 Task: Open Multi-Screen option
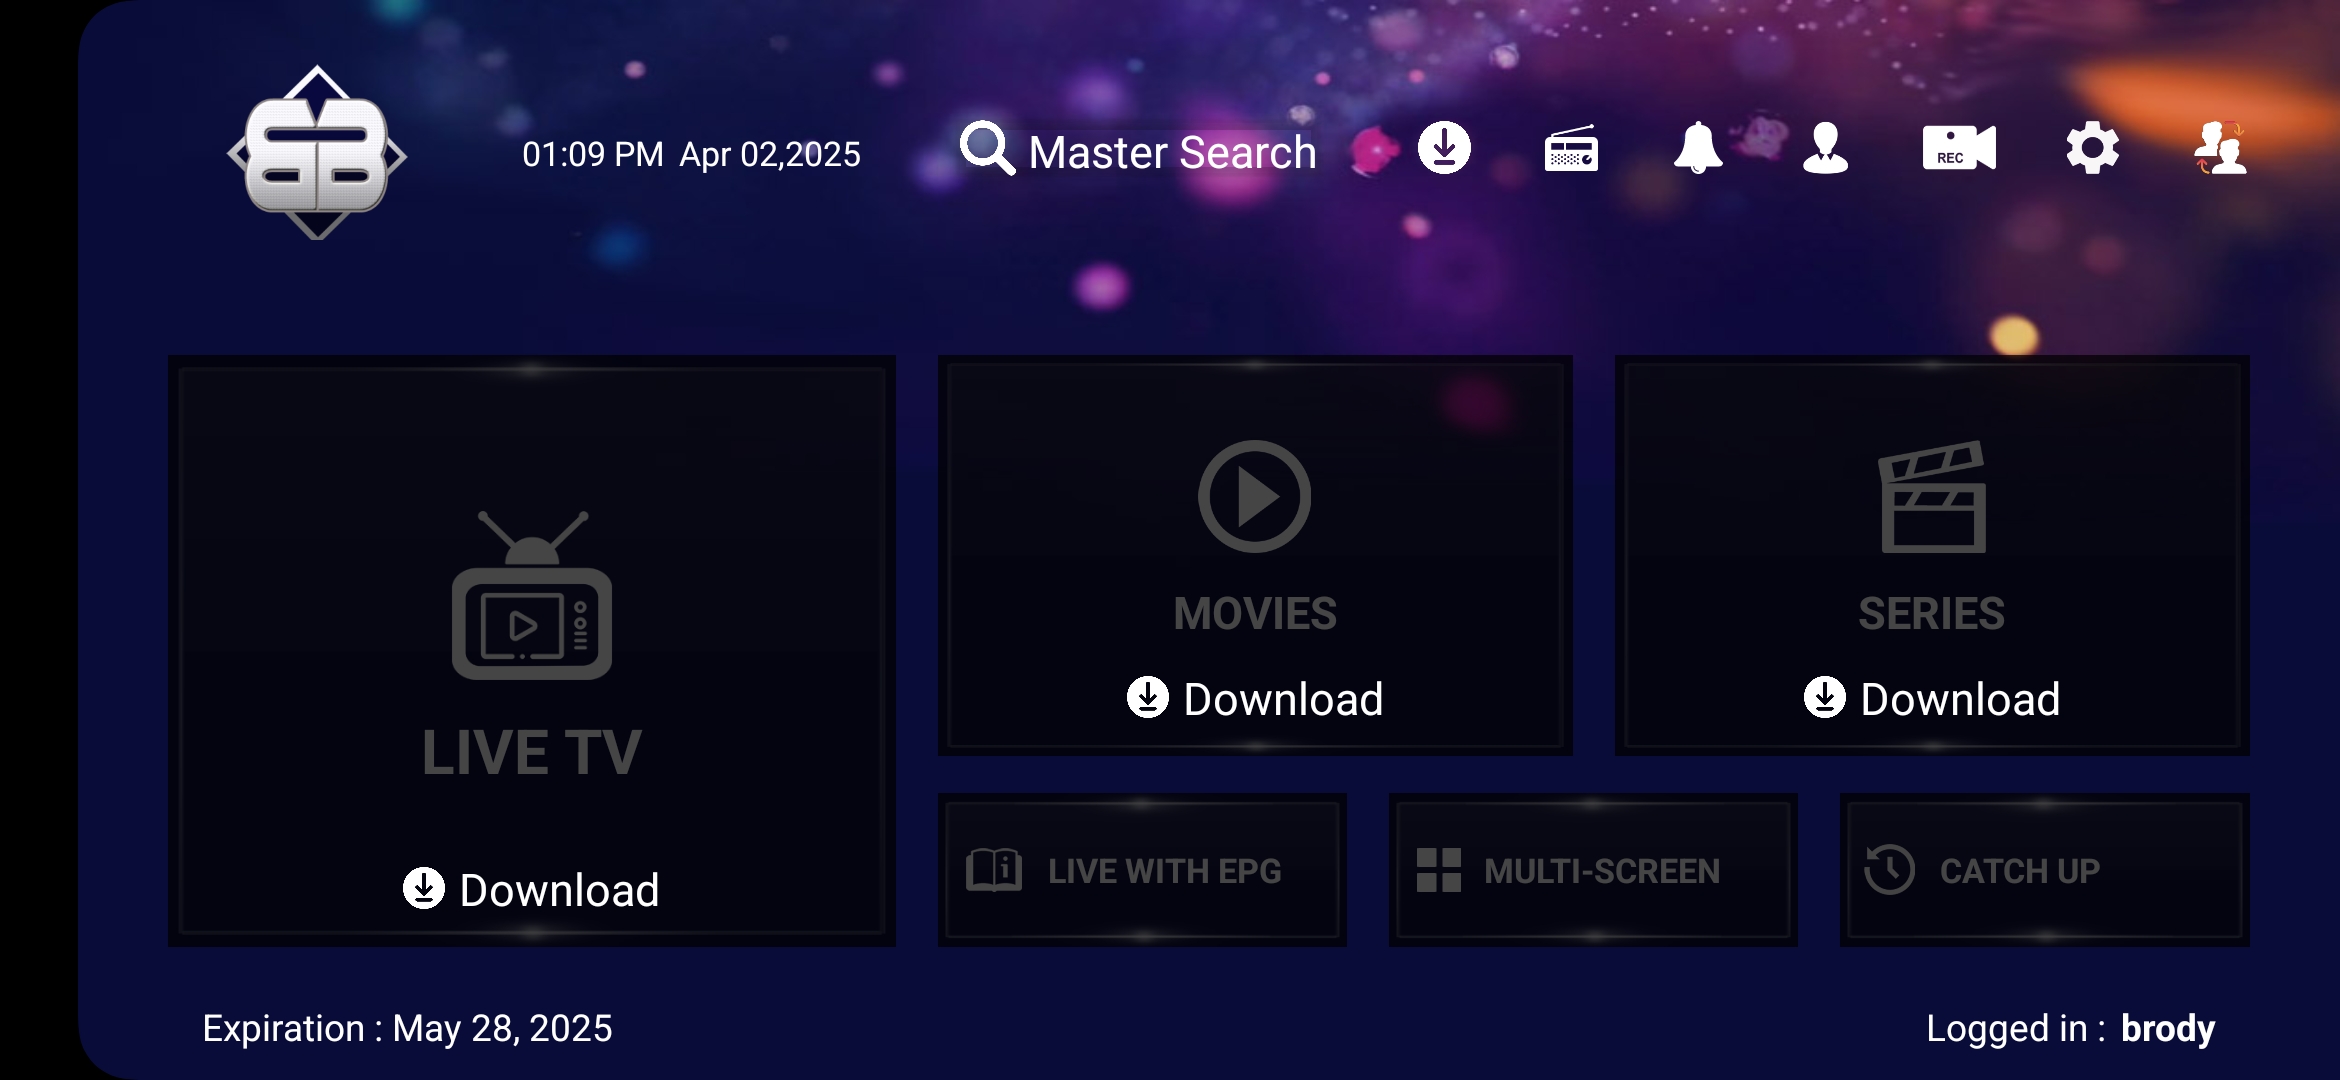tap(1593, 870)
